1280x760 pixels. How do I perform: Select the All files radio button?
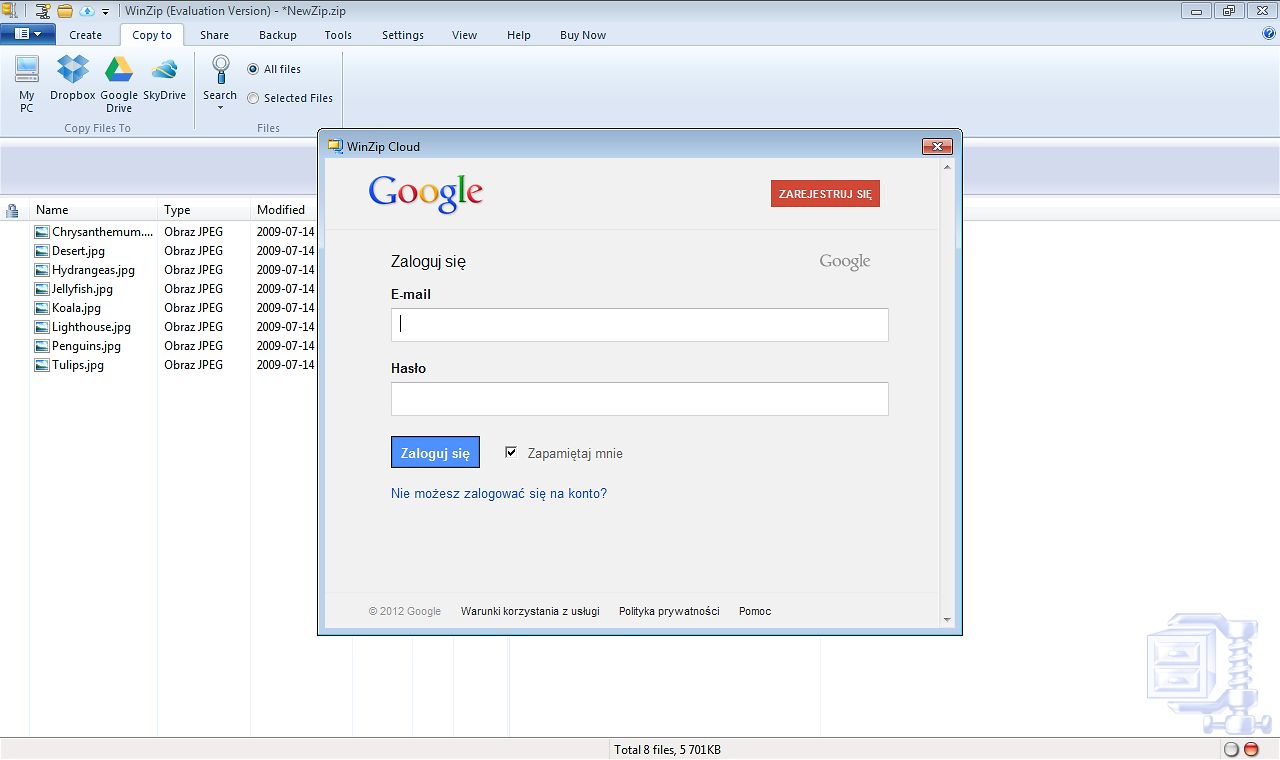tap(253, 69)
